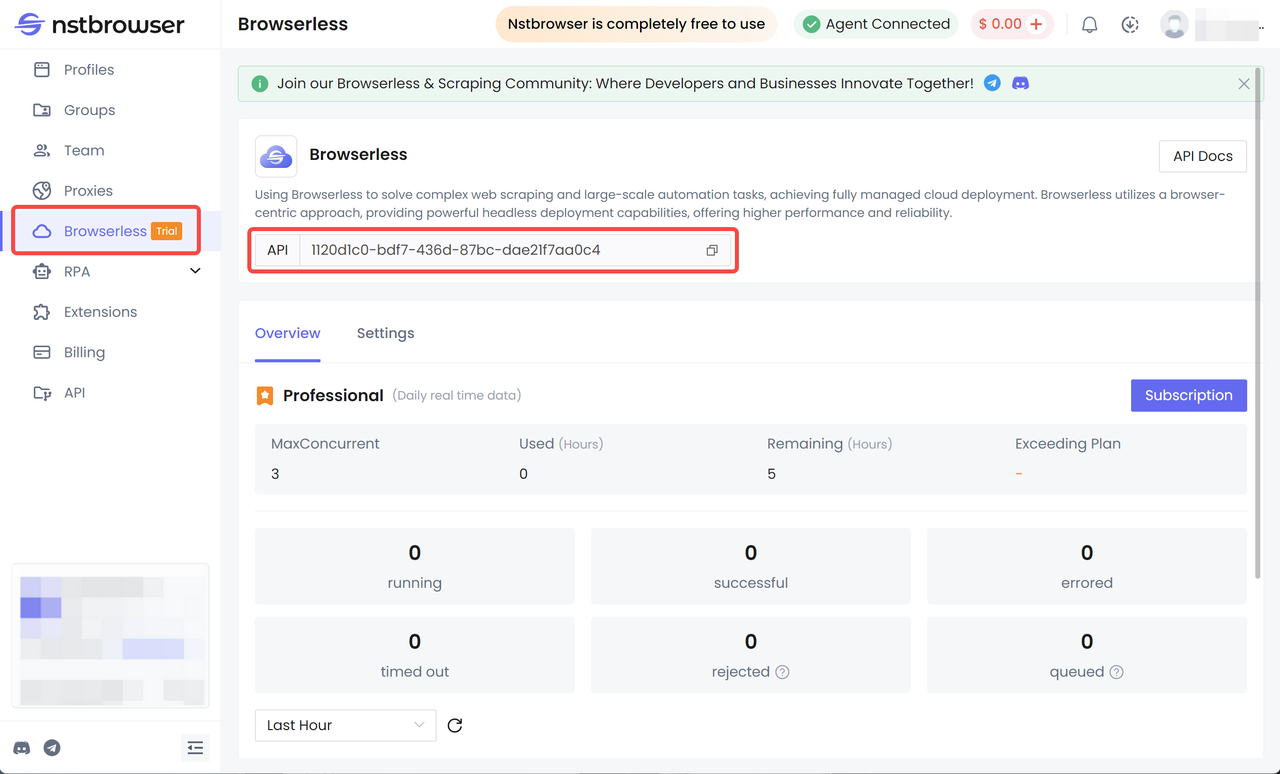Viewport: 1280px width, 774px height.
Task: Add balance with the plus icon
Action: pos(1036,24)
